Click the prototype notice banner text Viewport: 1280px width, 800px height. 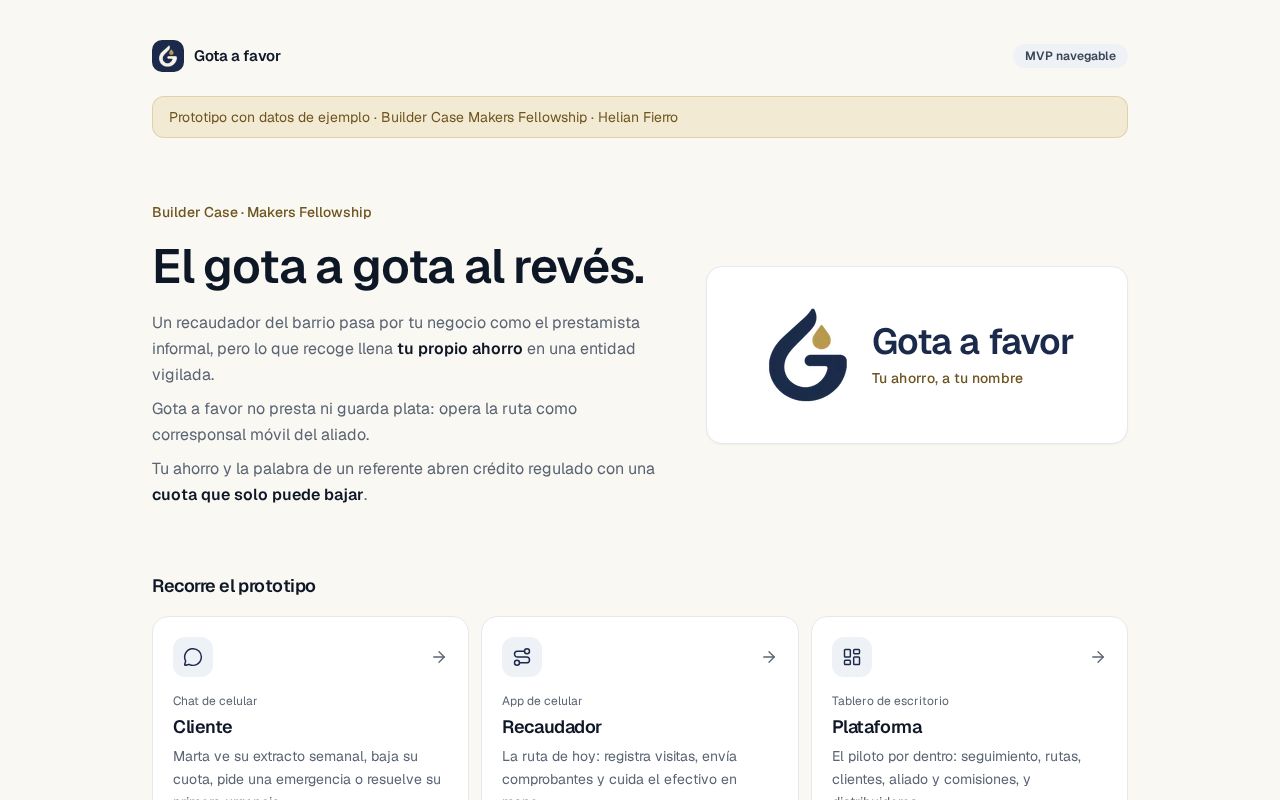tap(423, 117)
